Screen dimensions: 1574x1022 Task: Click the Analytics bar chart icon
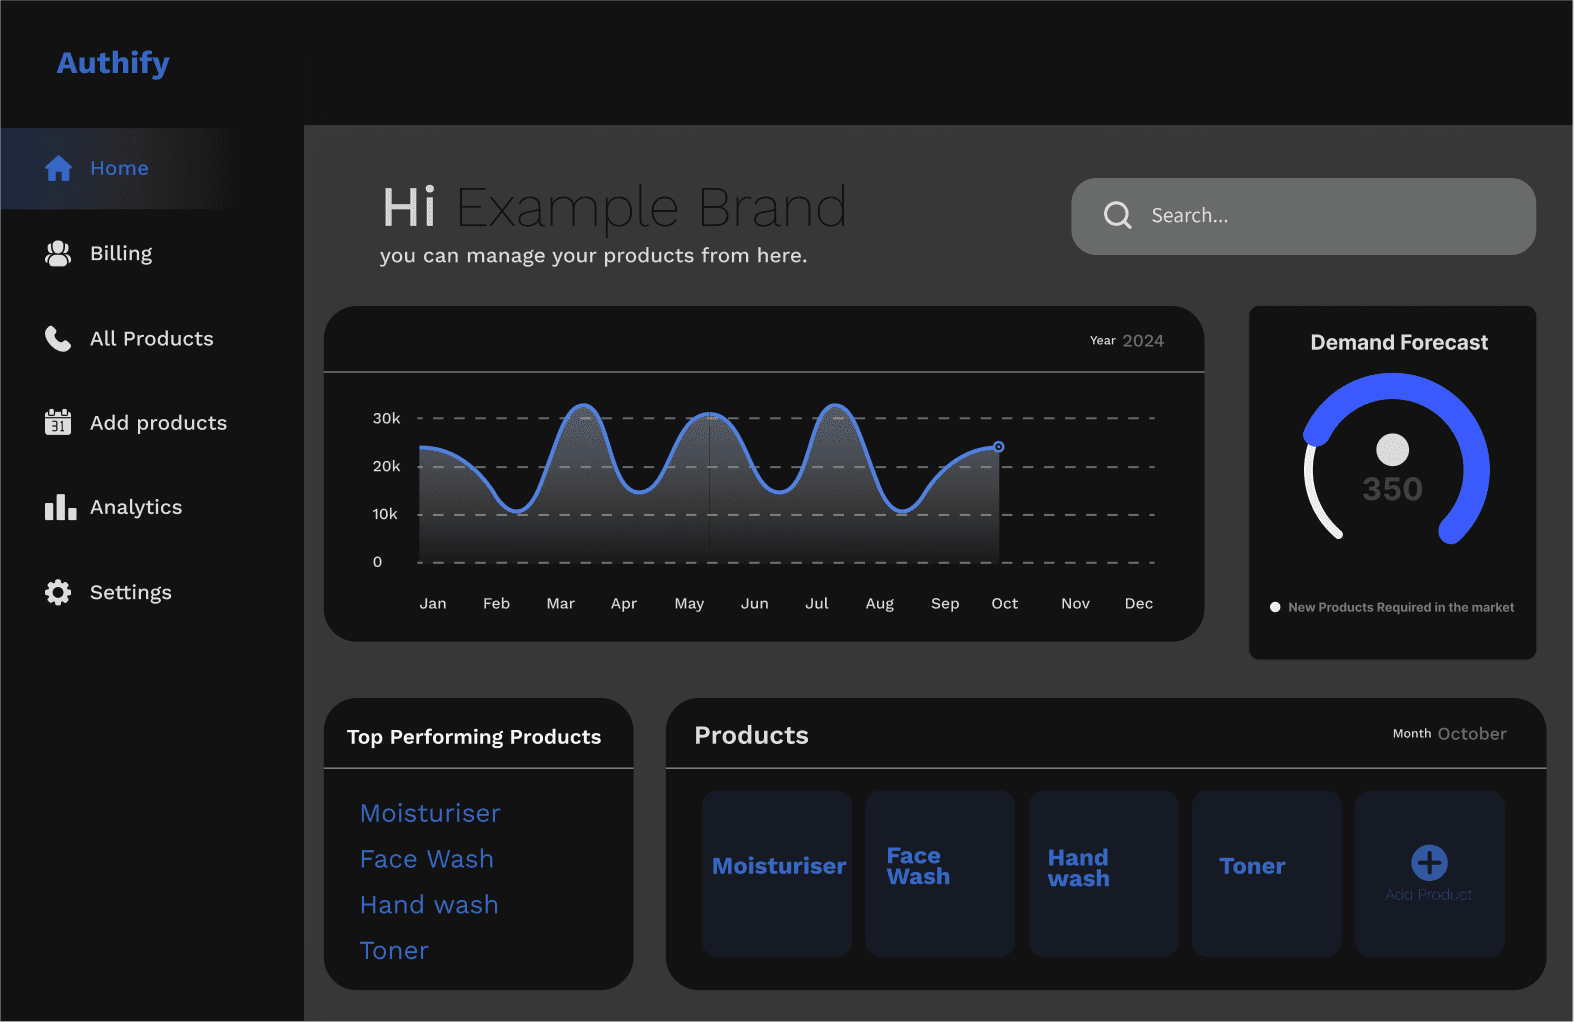(60, 508)
